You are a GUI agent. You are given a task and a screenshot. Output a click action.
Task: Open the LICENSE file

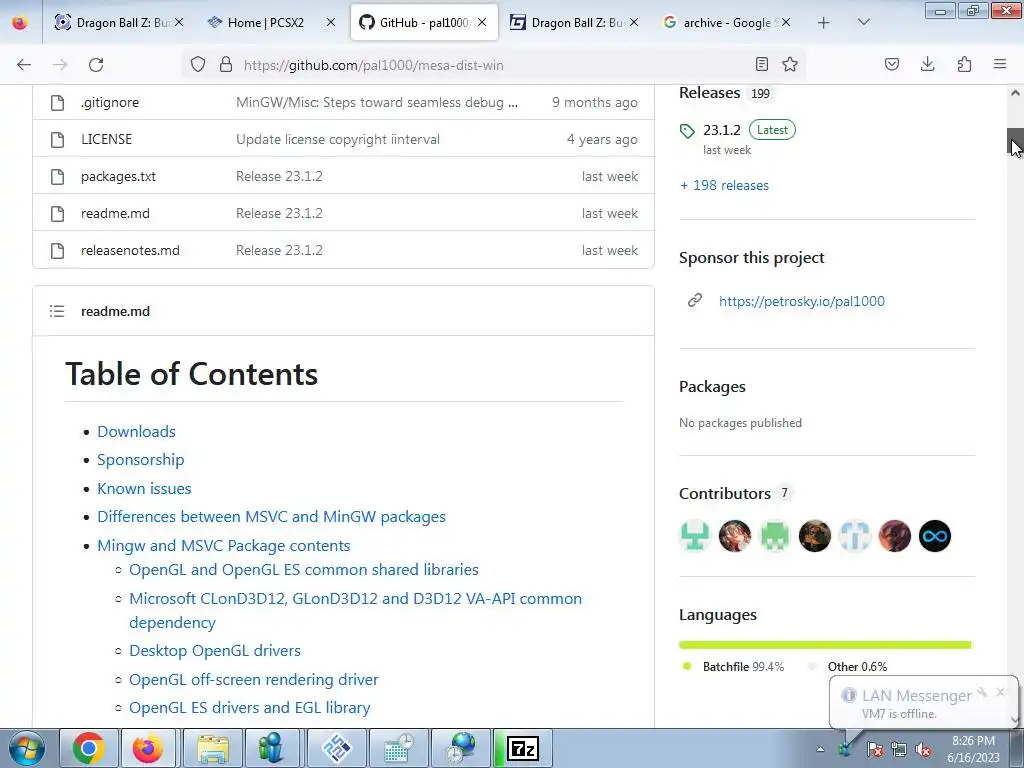[x=106, y=139]
